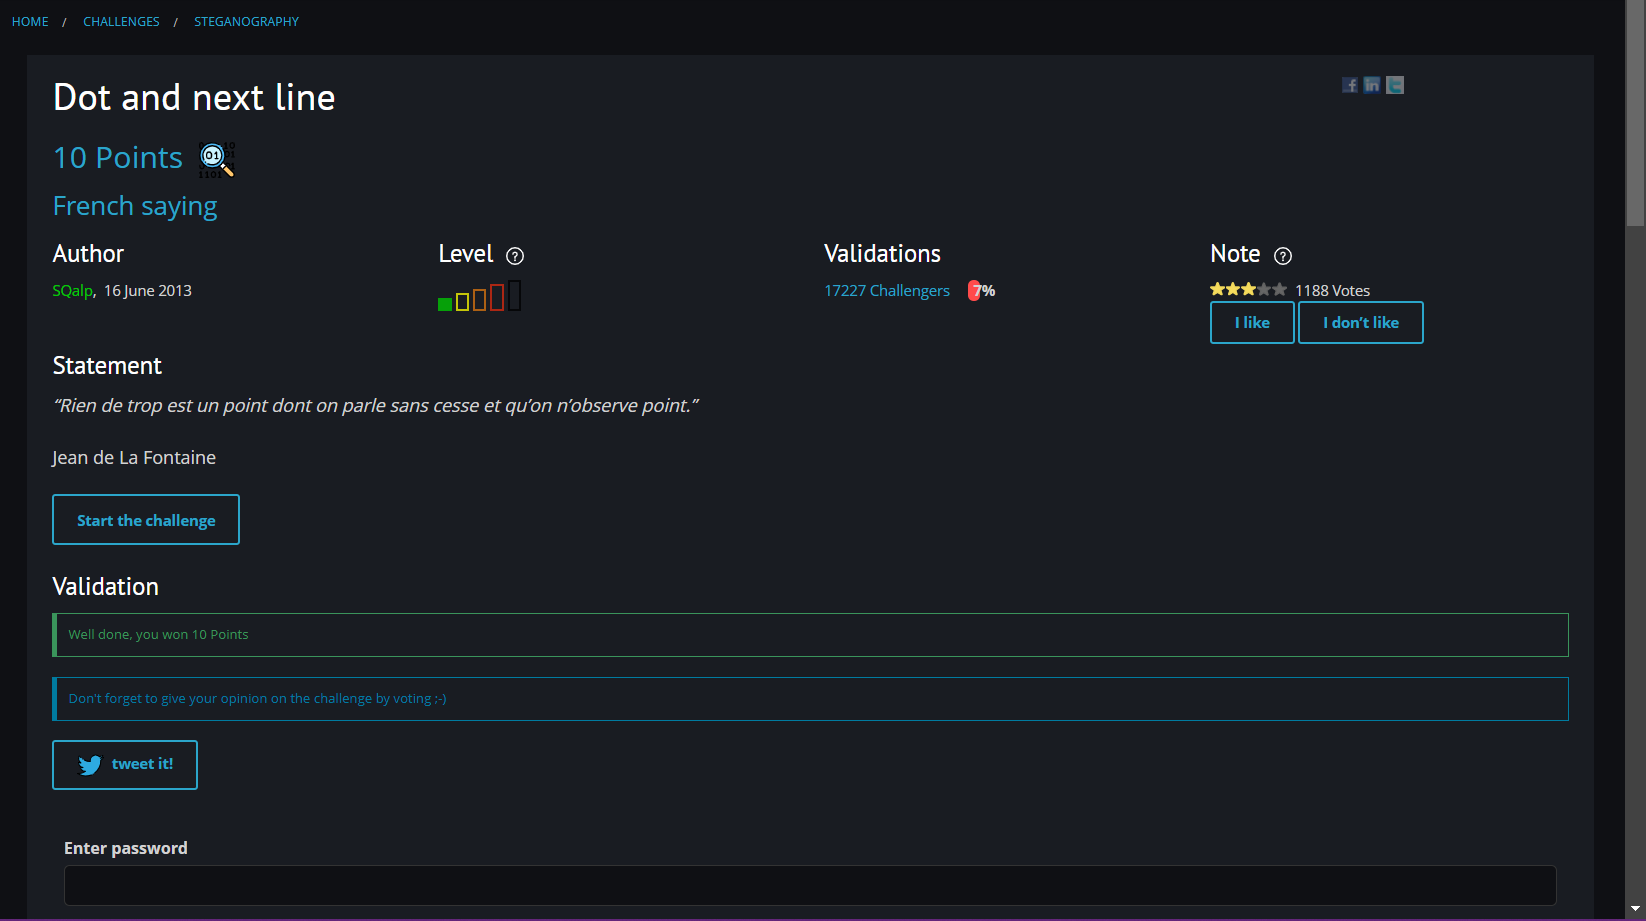
Task: Focus the Enter password field
Action: click(810, 885)
